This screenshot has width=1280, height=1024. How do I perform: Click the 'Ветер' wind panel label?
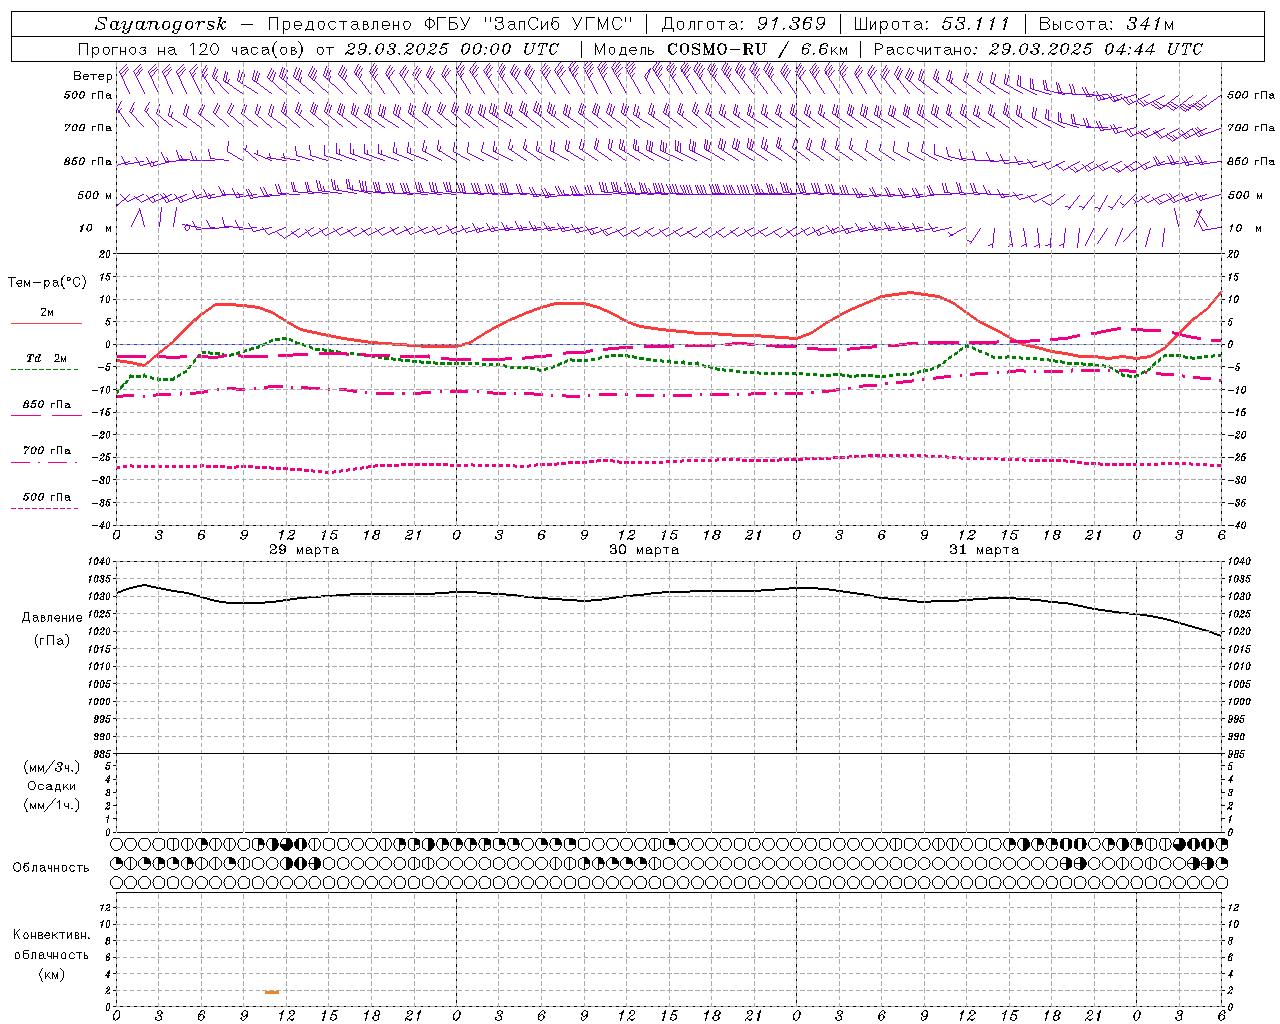tap(92, 76)
